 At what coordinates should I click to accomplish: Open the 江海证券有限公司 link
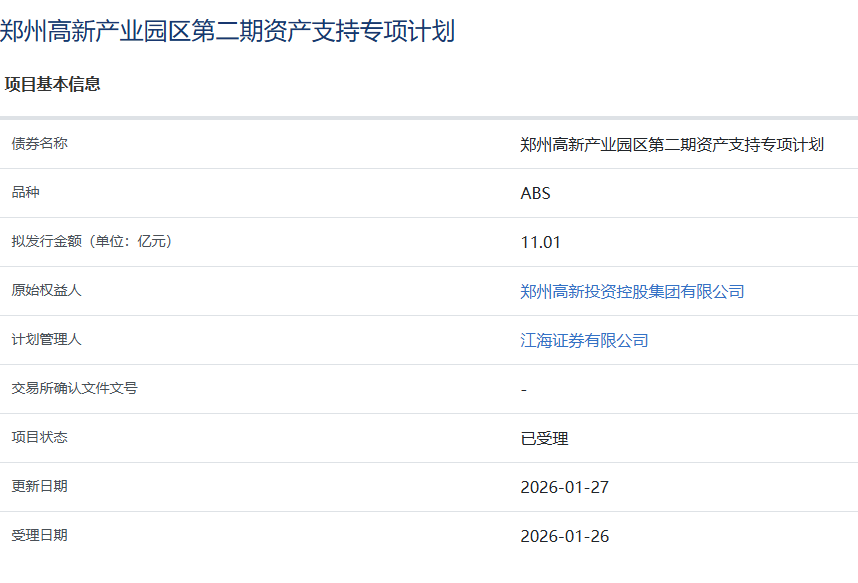click(584, 340)
